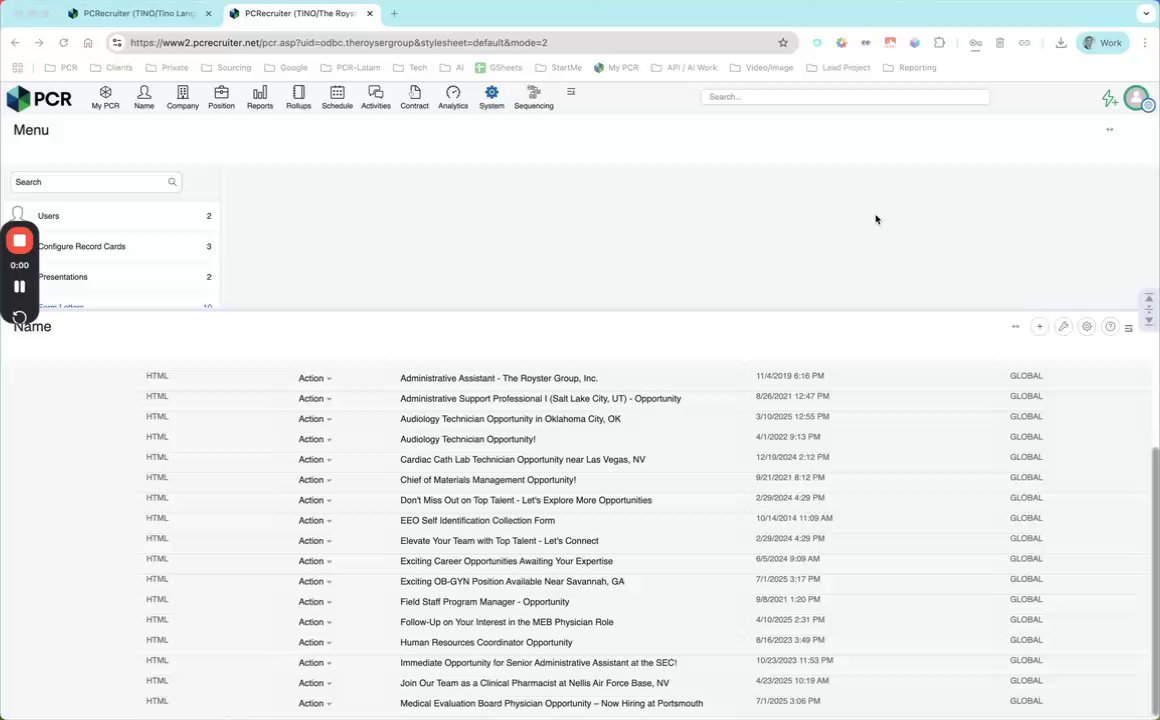Screen dimensions: 1160x720
Task: Click the expand-width arrows in Menu panel
Action: pyautogui.click(x=1110, y=129)
